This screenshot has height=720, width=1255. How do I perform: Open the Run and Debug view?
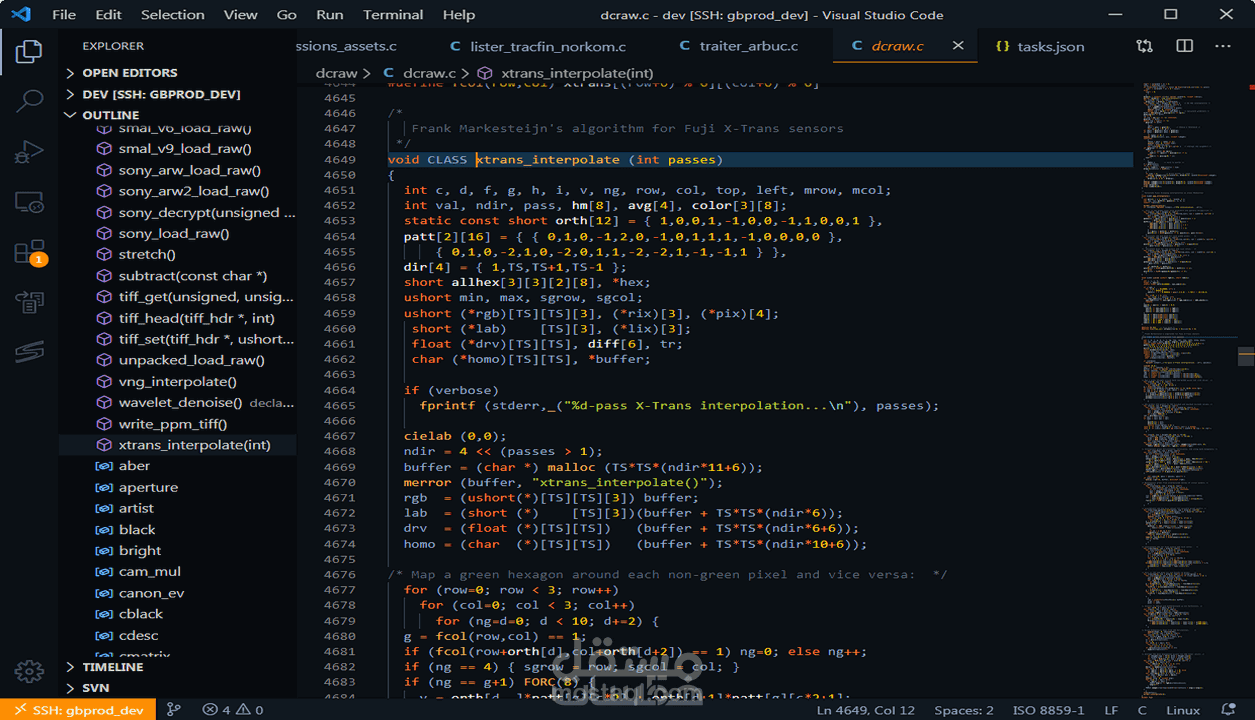(29, 152)
